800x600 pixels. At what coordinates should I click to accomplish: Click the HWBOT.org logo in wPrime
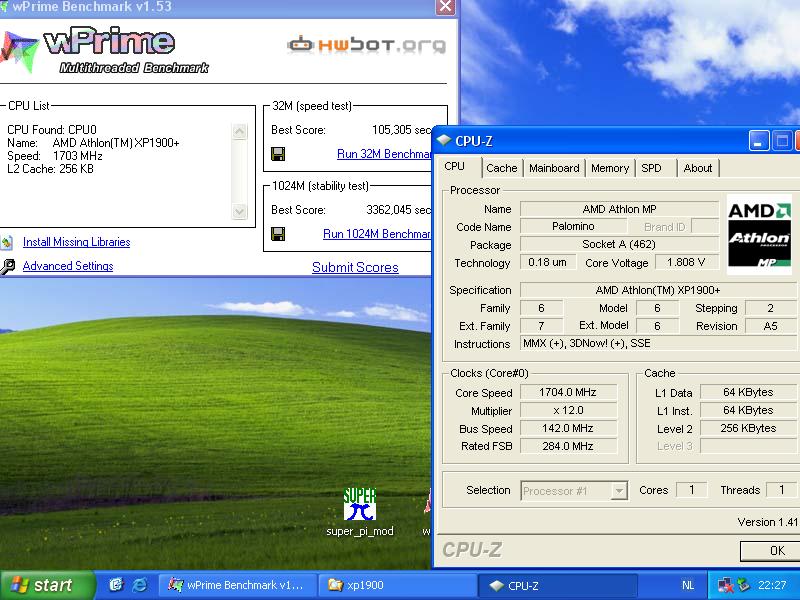coord(366,45)
